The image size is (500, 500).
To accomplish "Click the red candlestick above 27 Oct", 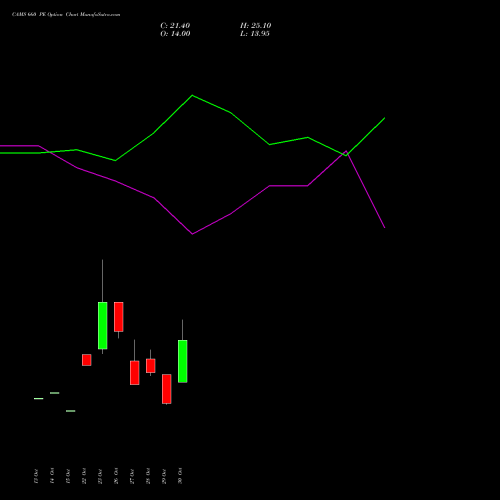I will pos(135,373).
